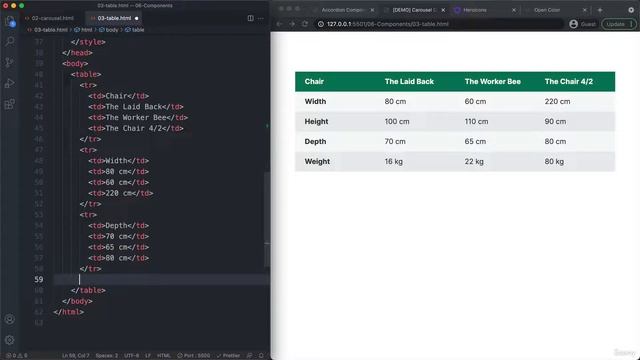Click the code line '<td>220 cm</td>'
Image resolution: width=640 pixels, height=360 pixels.
[x=121, y=193]
